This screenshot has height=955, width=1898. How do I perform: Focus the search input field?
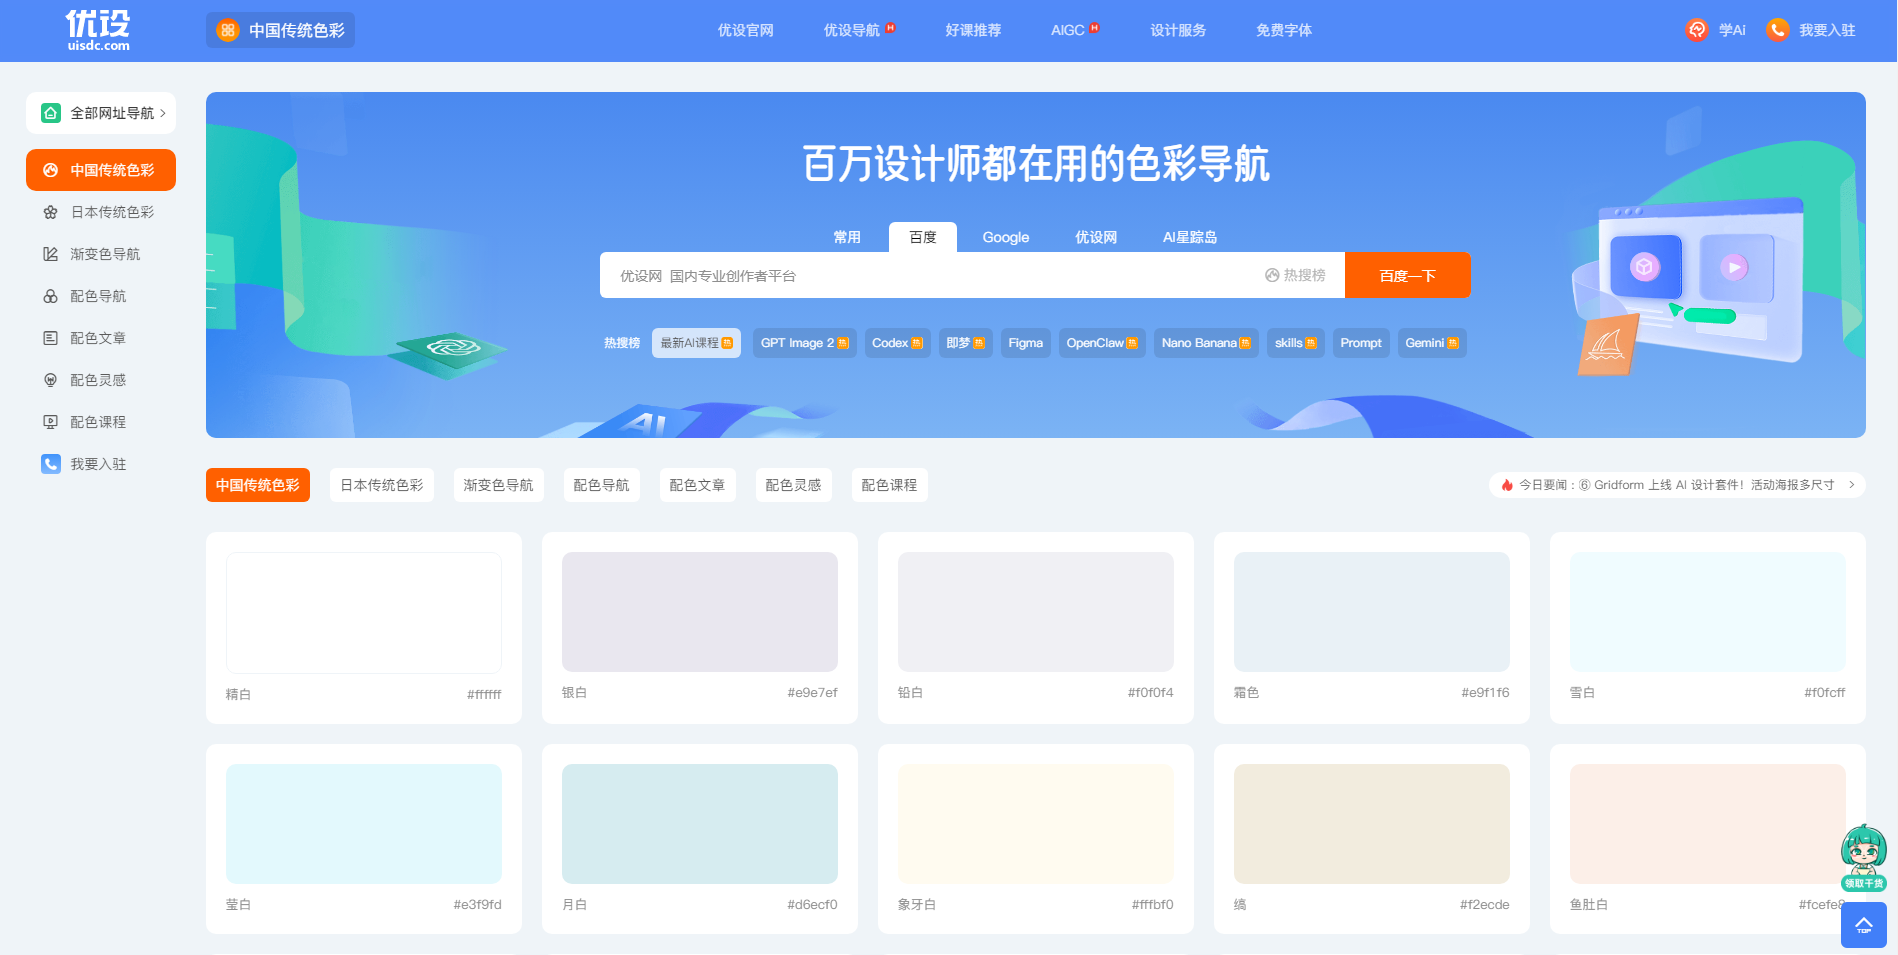(x=930, y=275)
